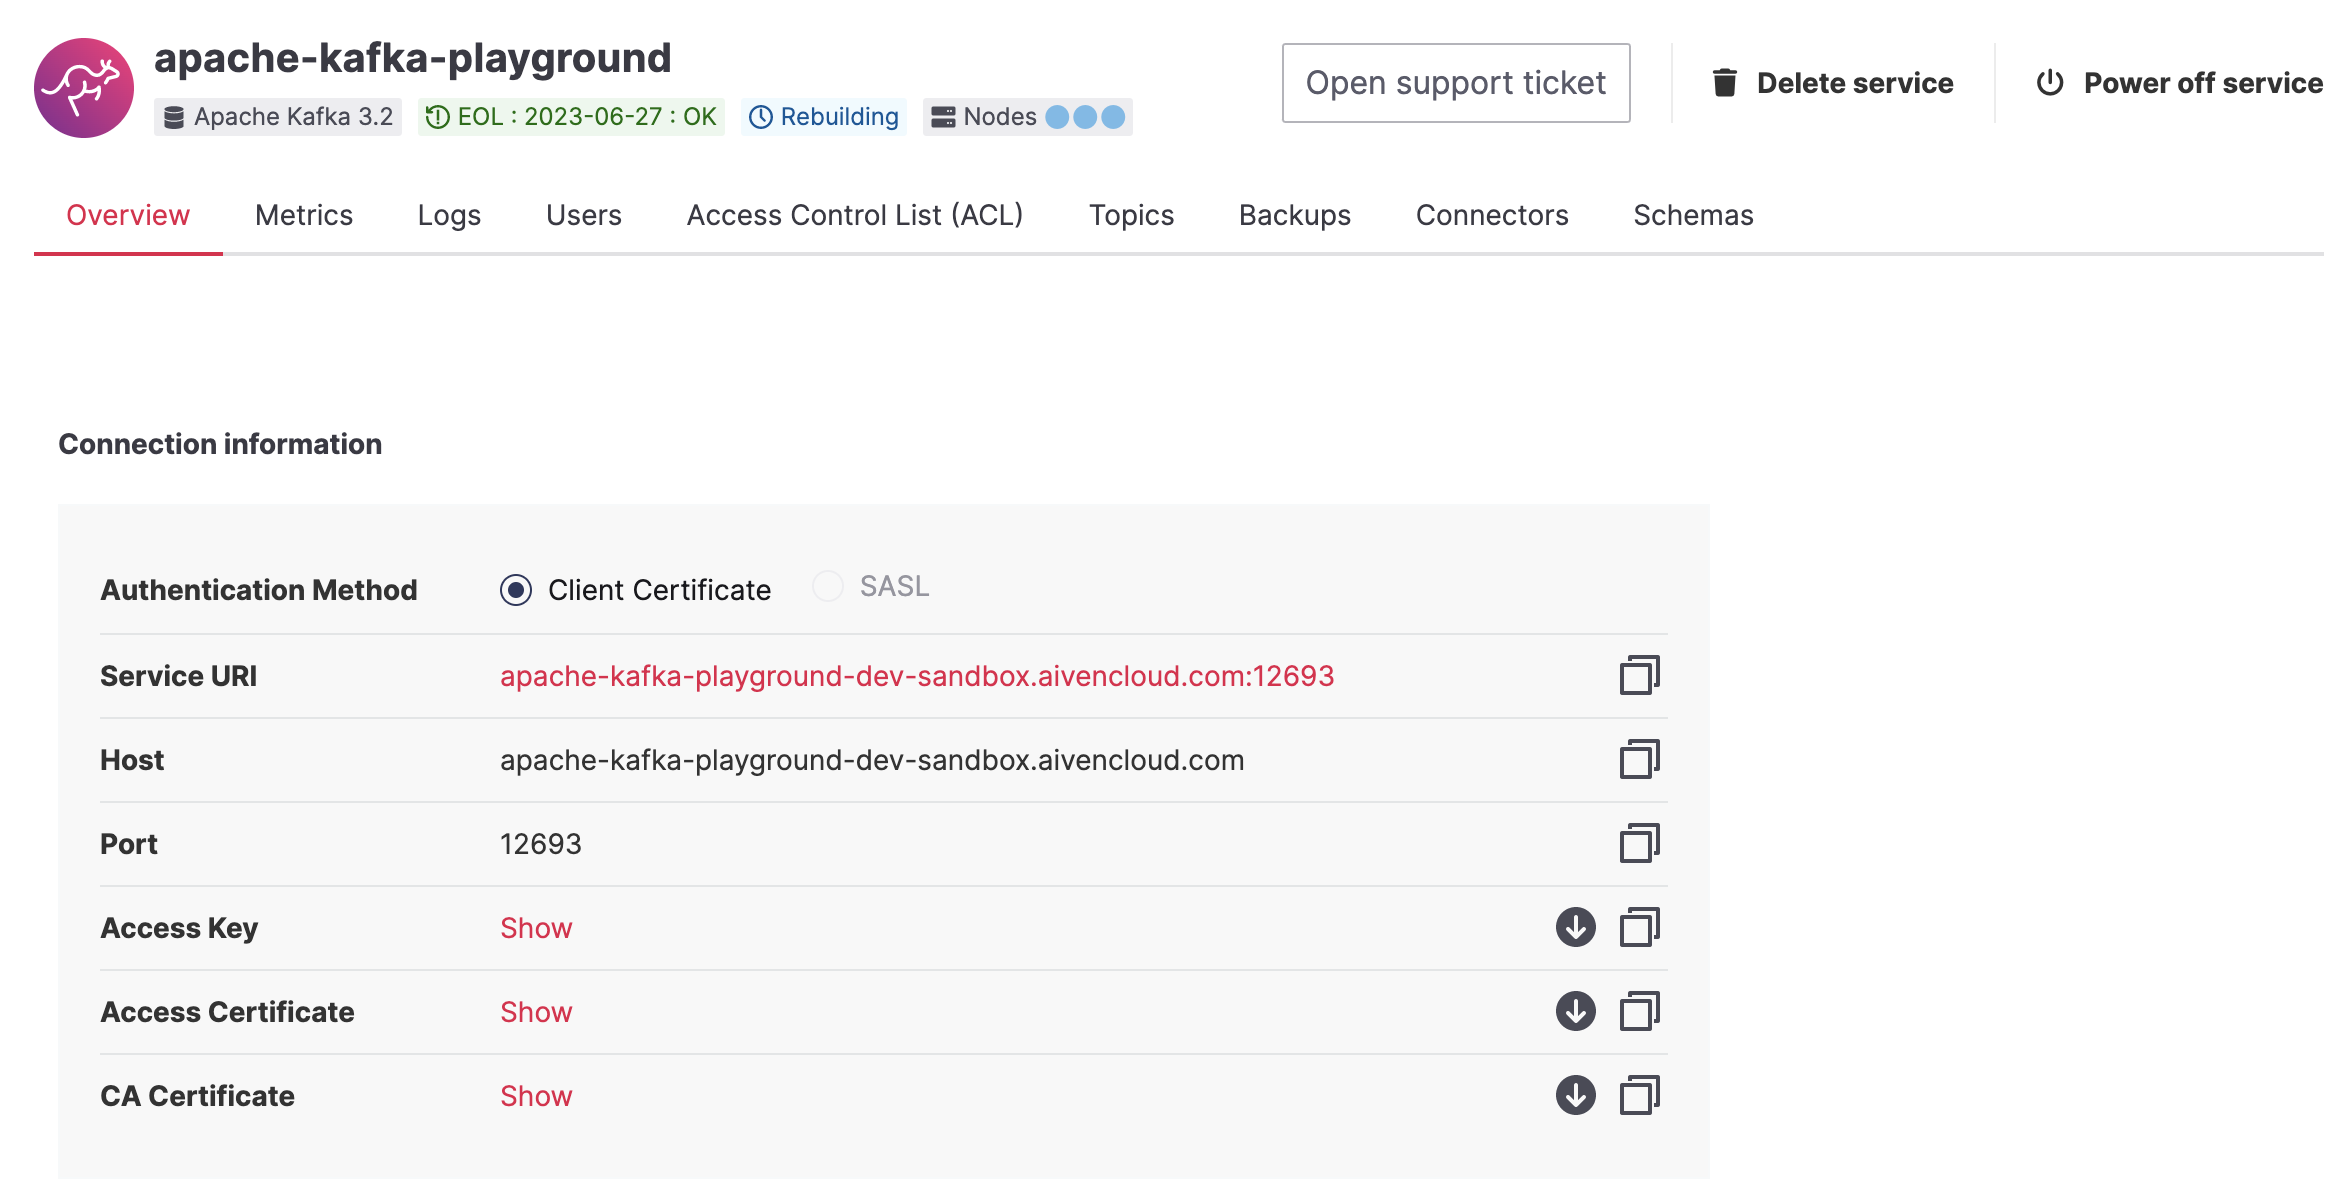This screenshot has width=2350, height=1188.
Task: Copy the Access Key value
Action: [1638, 927]
